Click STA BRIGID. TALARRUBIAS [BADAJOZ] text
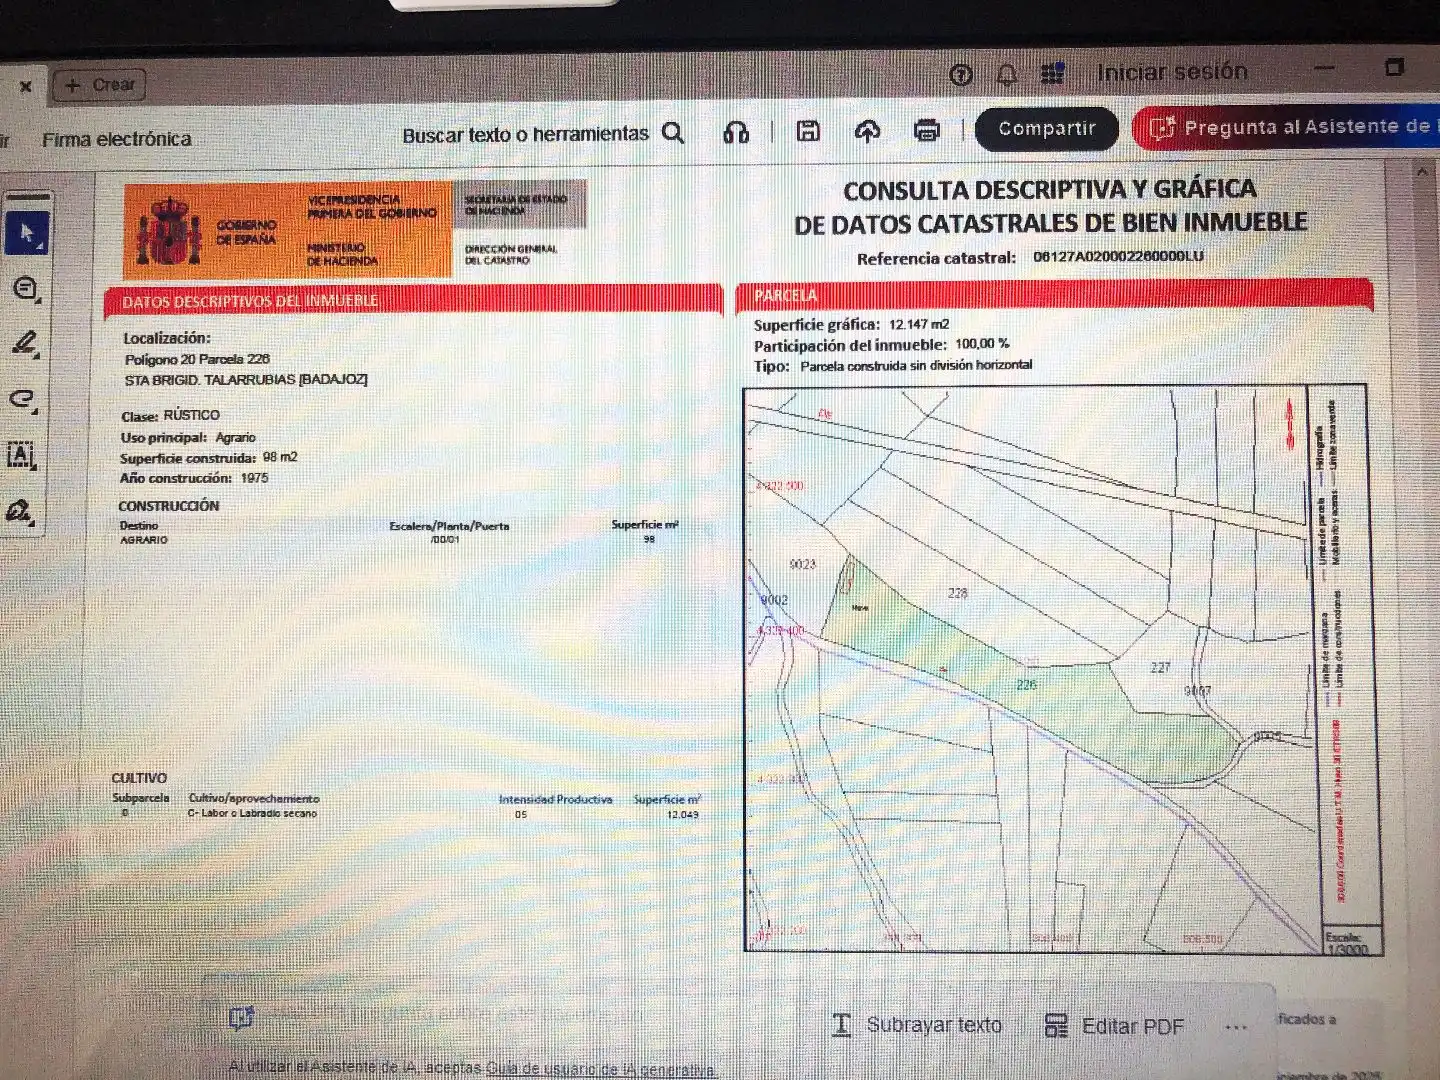Screen dimensions: 1440x1080 coord(246,380)
